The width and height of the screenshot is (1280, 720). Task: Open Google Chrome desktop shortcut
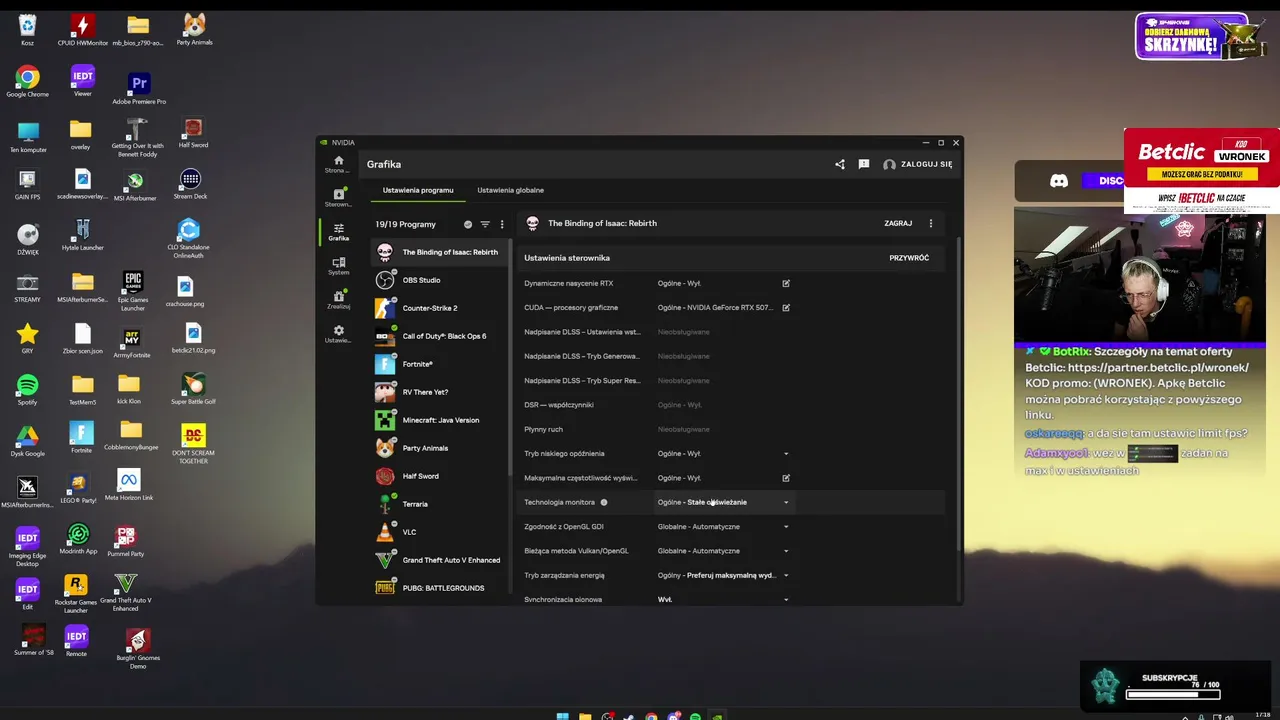(27, 82)
